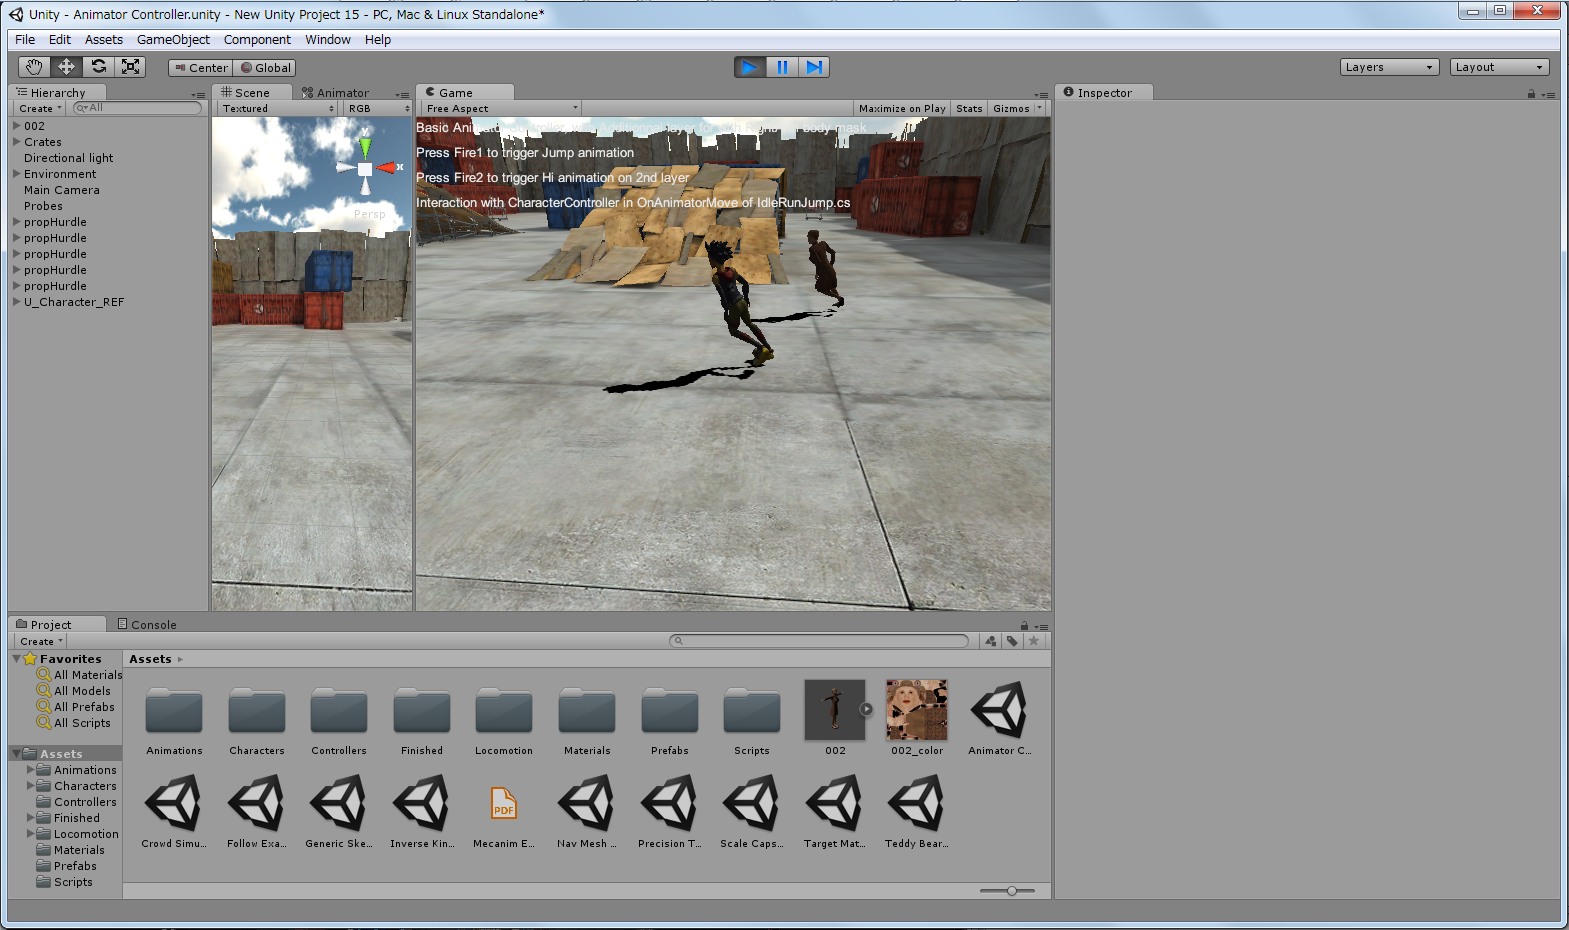Select All Models favorite search
The image size is (1569, 930).
[74, 691]
